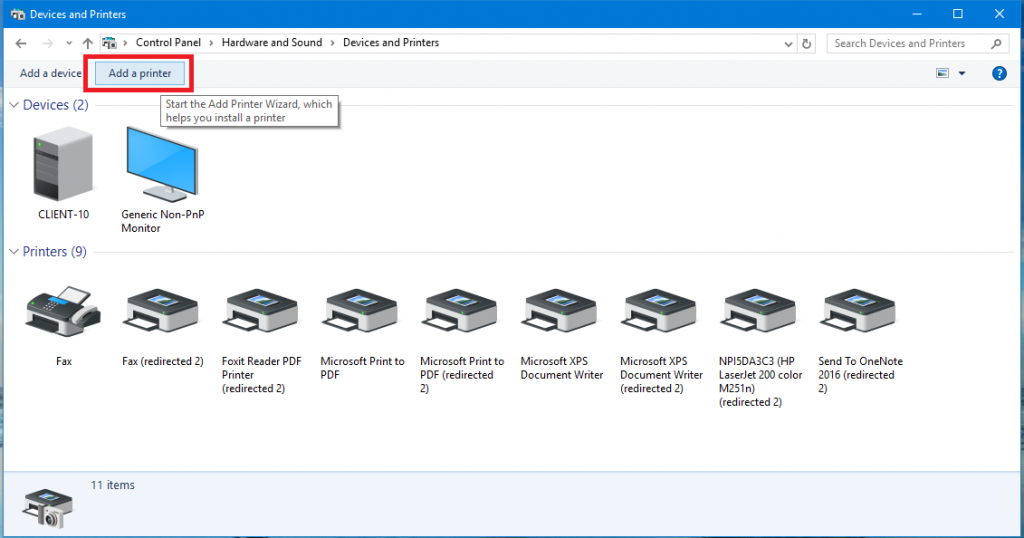
Task: Click the address bar location icon
Action: 109,43
